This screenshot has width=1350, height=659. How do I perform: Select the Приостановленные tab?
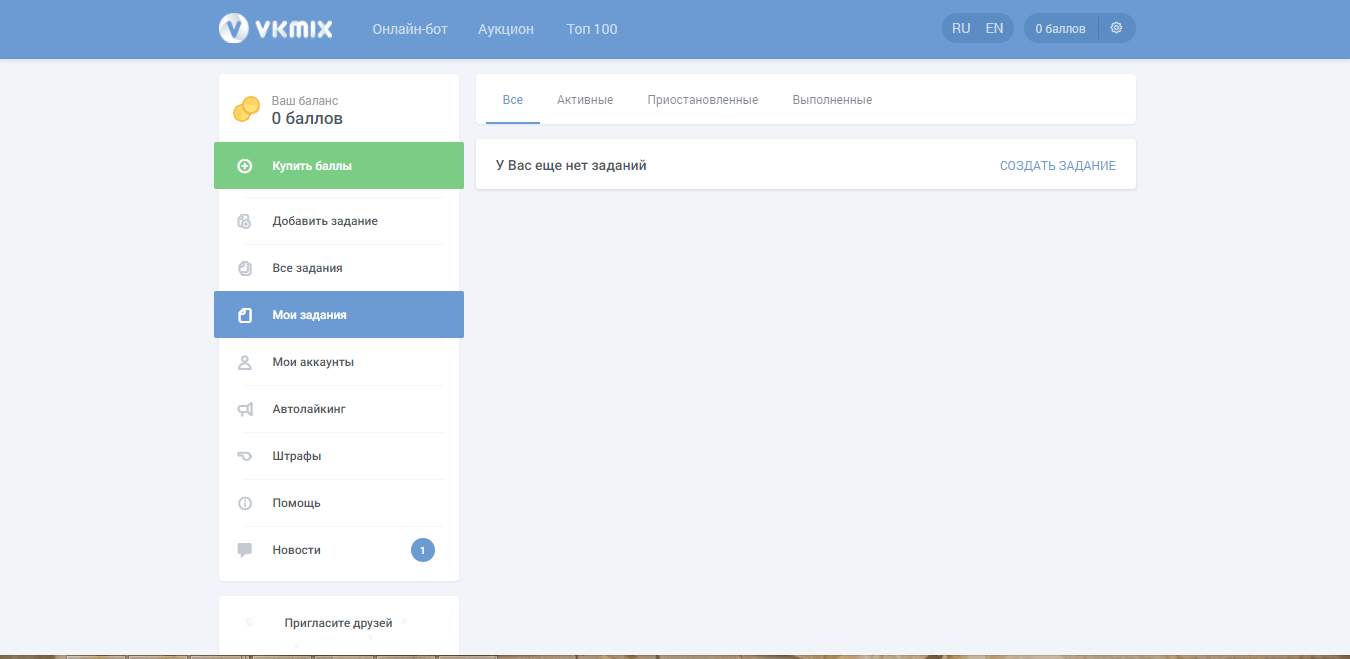703,100
